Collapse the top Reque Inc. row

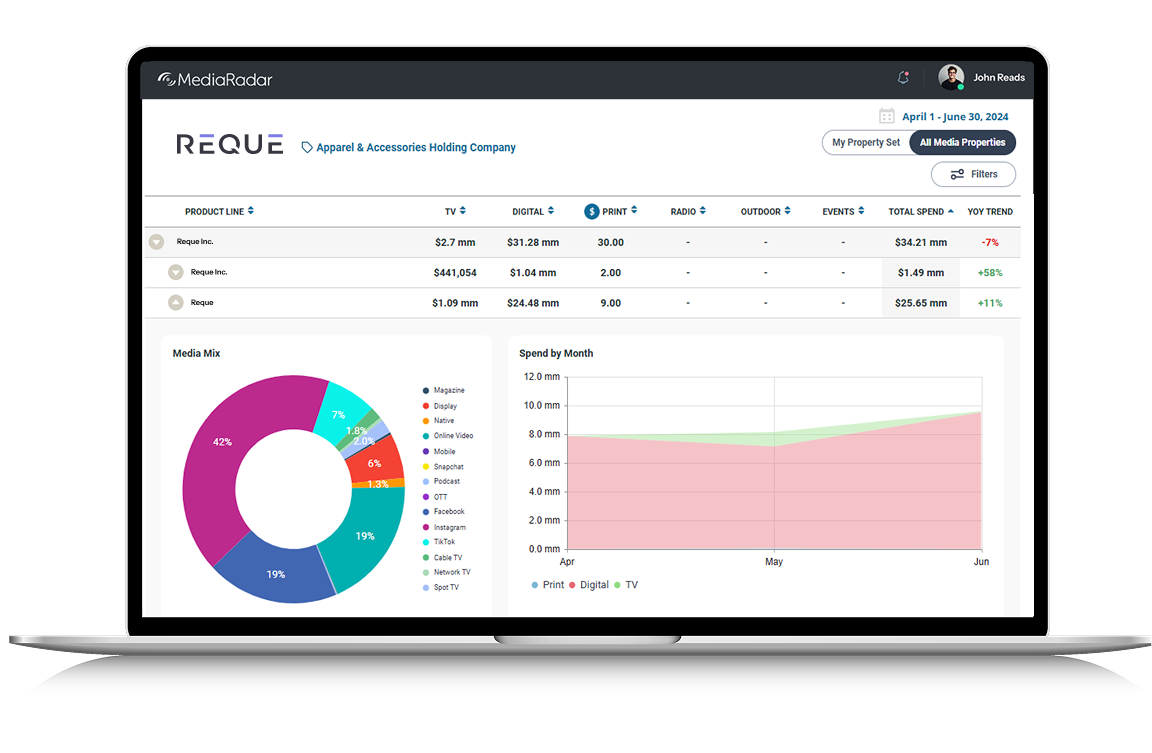pos(156,242)
